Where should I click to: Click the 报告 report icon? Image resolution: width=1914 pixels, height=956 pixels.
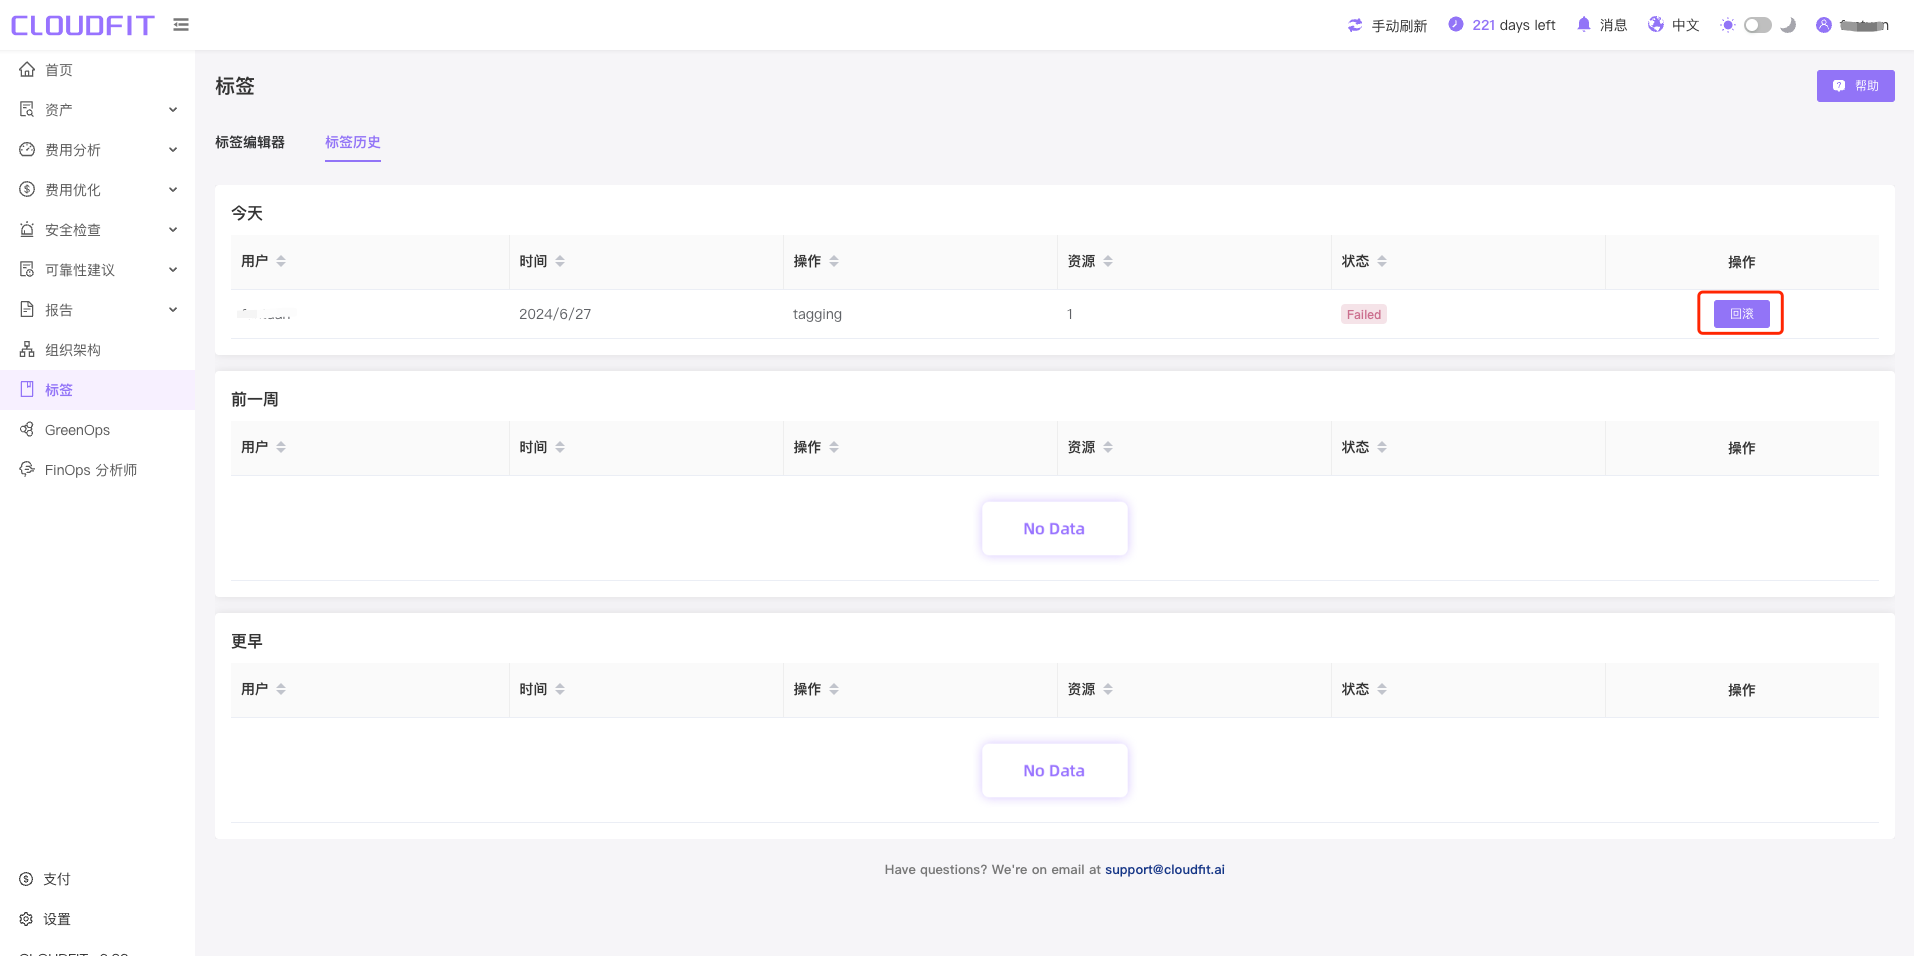click(27, 309)
